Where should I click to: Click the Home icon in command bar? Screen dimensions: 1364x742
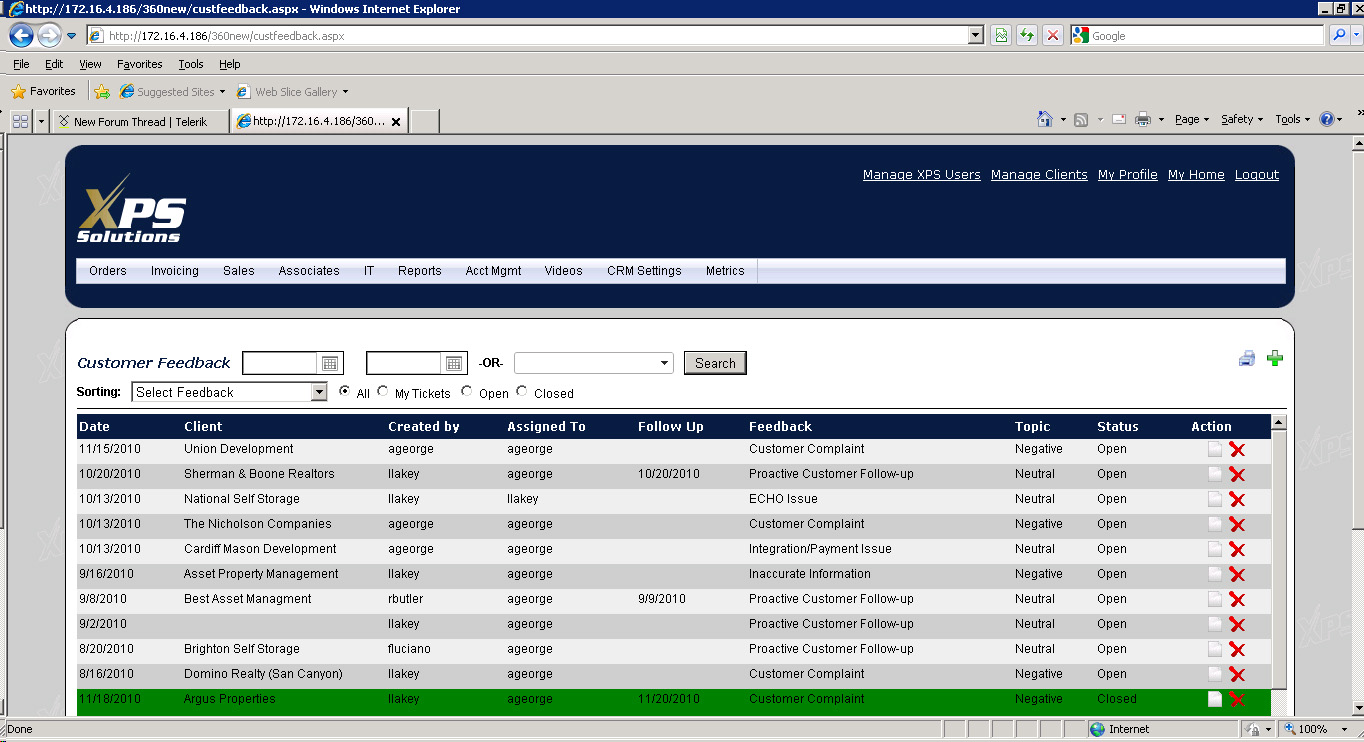click(1045, 119)
